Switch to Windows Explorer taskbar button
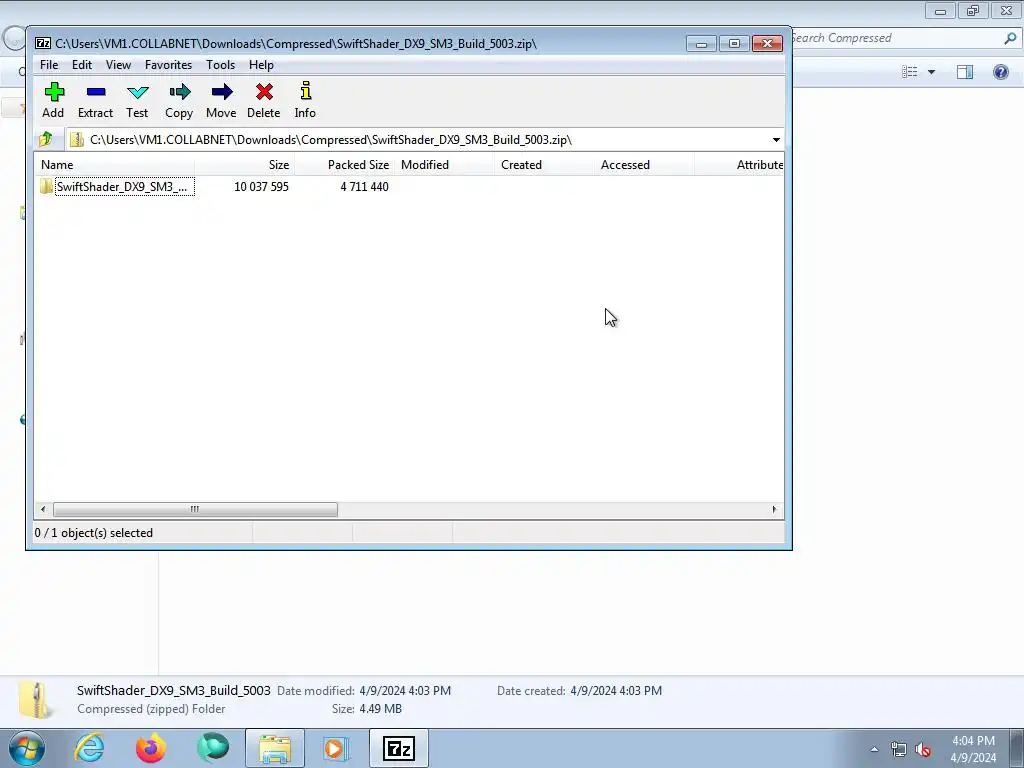The image size is (1024, 768). tap(275, 748)
